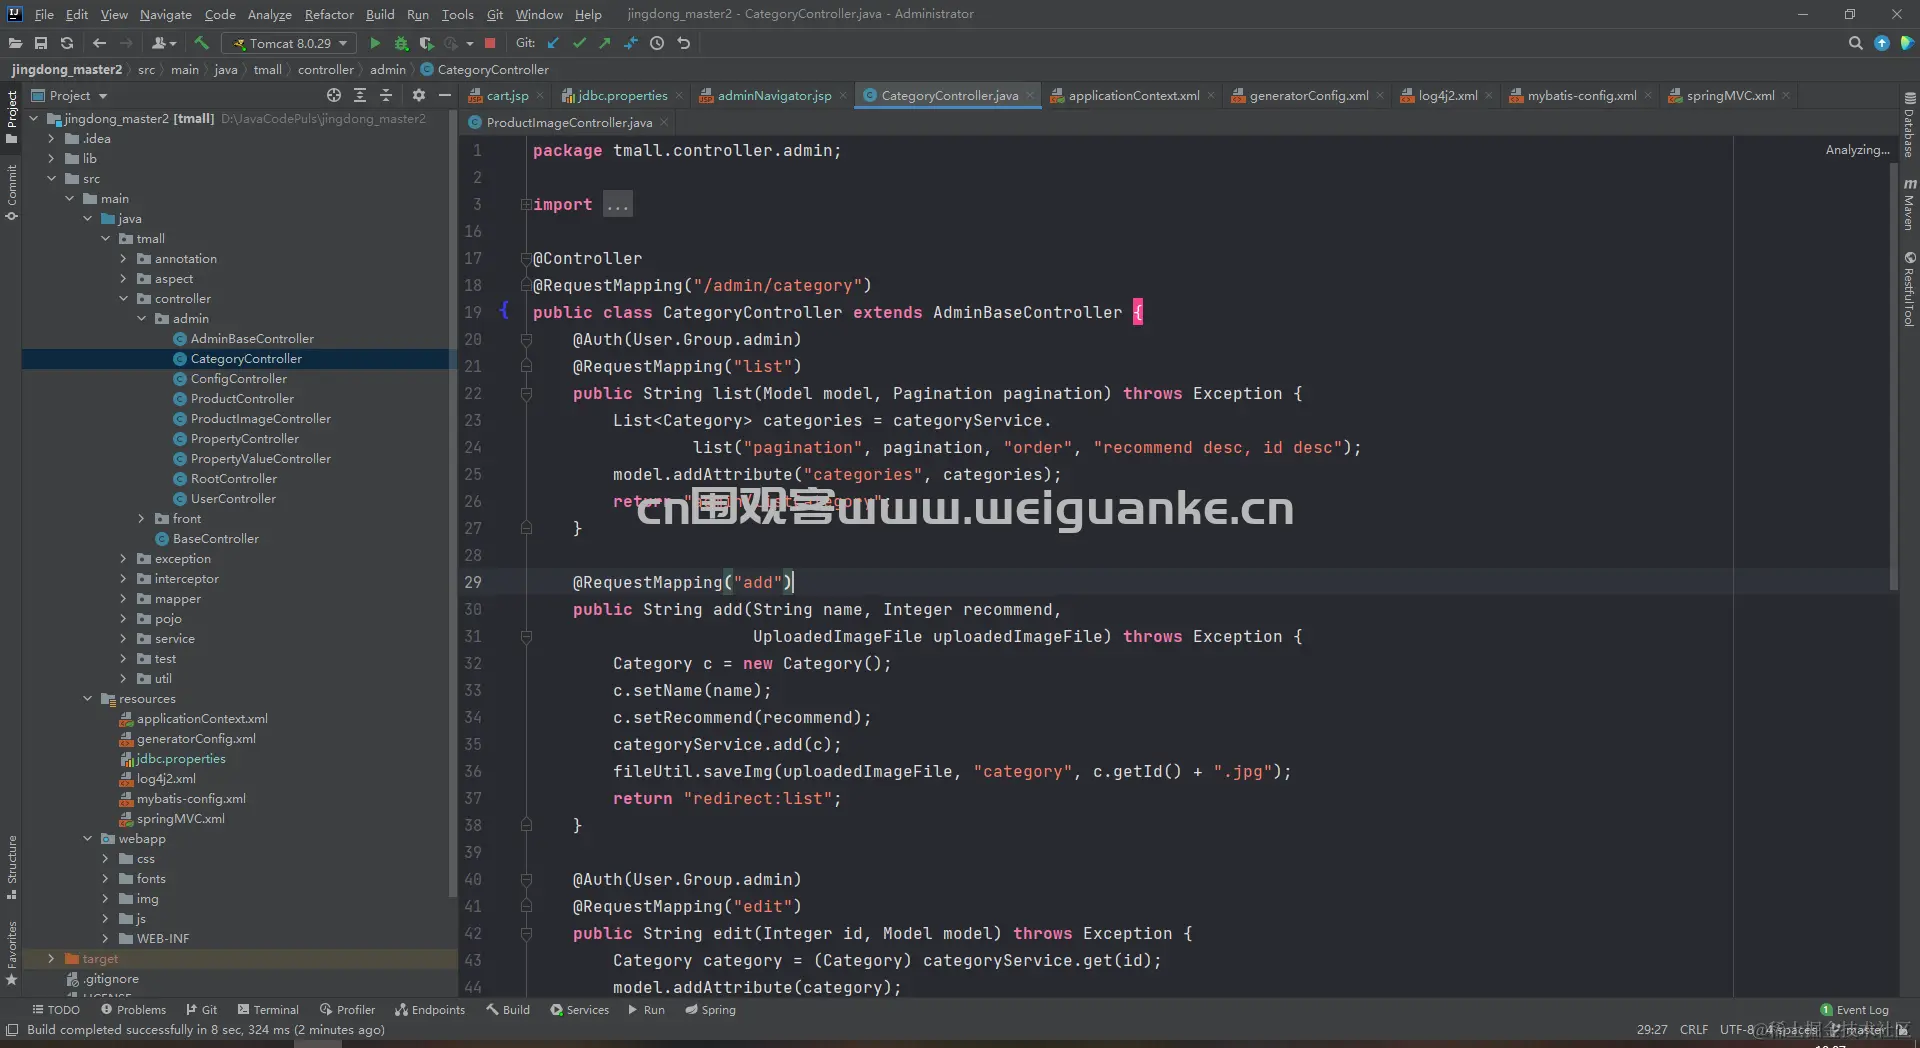The image size is (1920, 1048).
Task: Close the cart.jsp tab
Action: 540,96
